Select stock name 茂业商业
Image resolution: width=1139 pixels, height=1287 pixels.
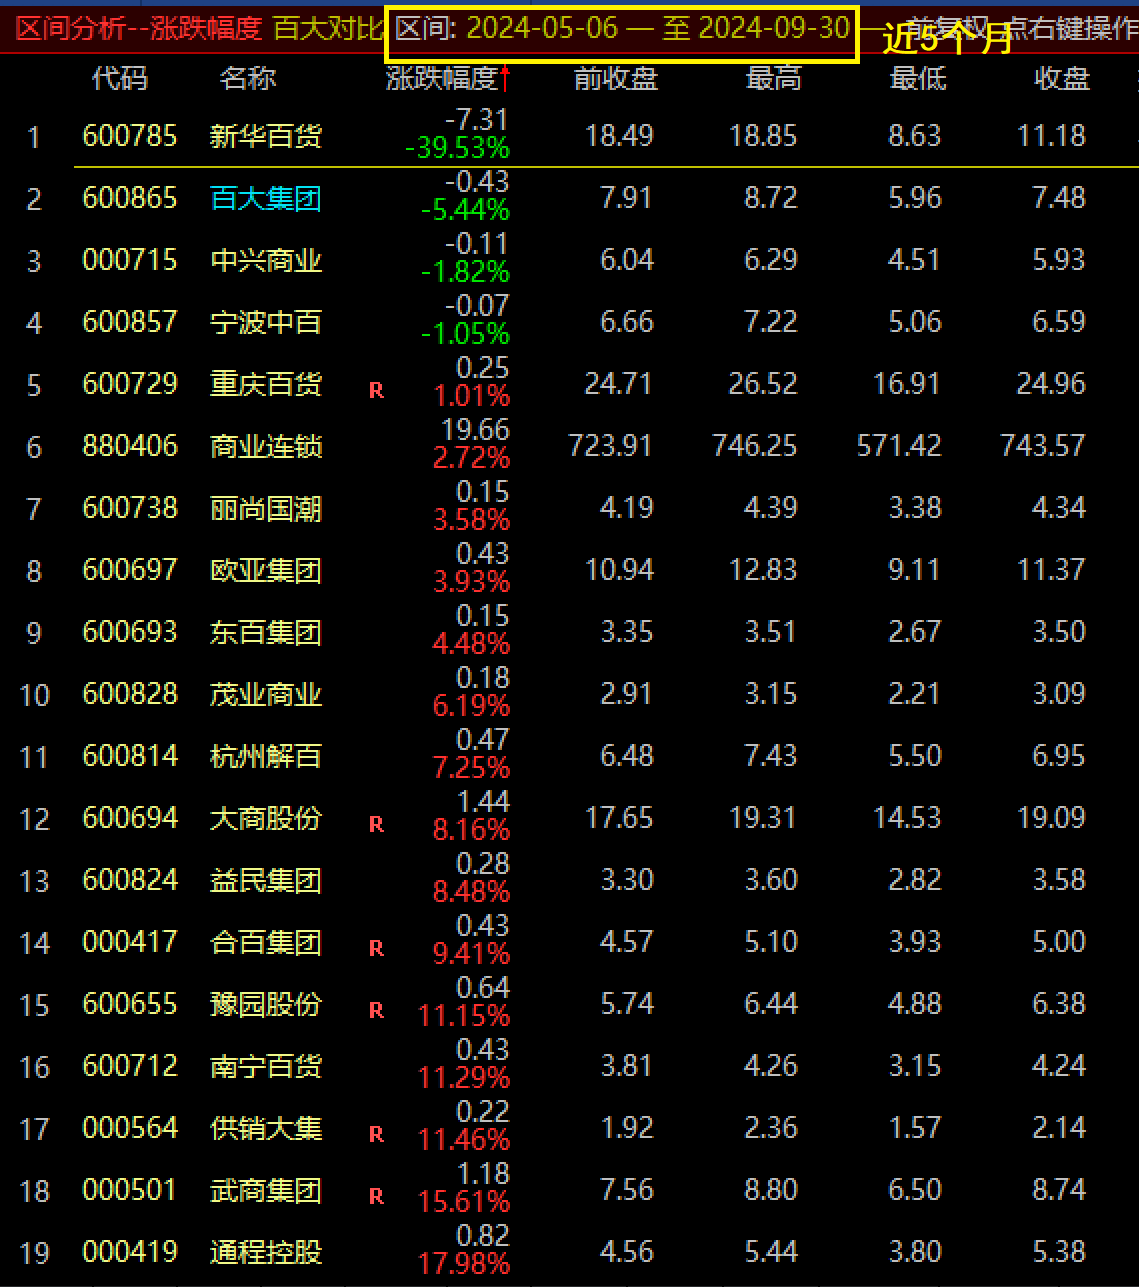click(x=266, y=694)
